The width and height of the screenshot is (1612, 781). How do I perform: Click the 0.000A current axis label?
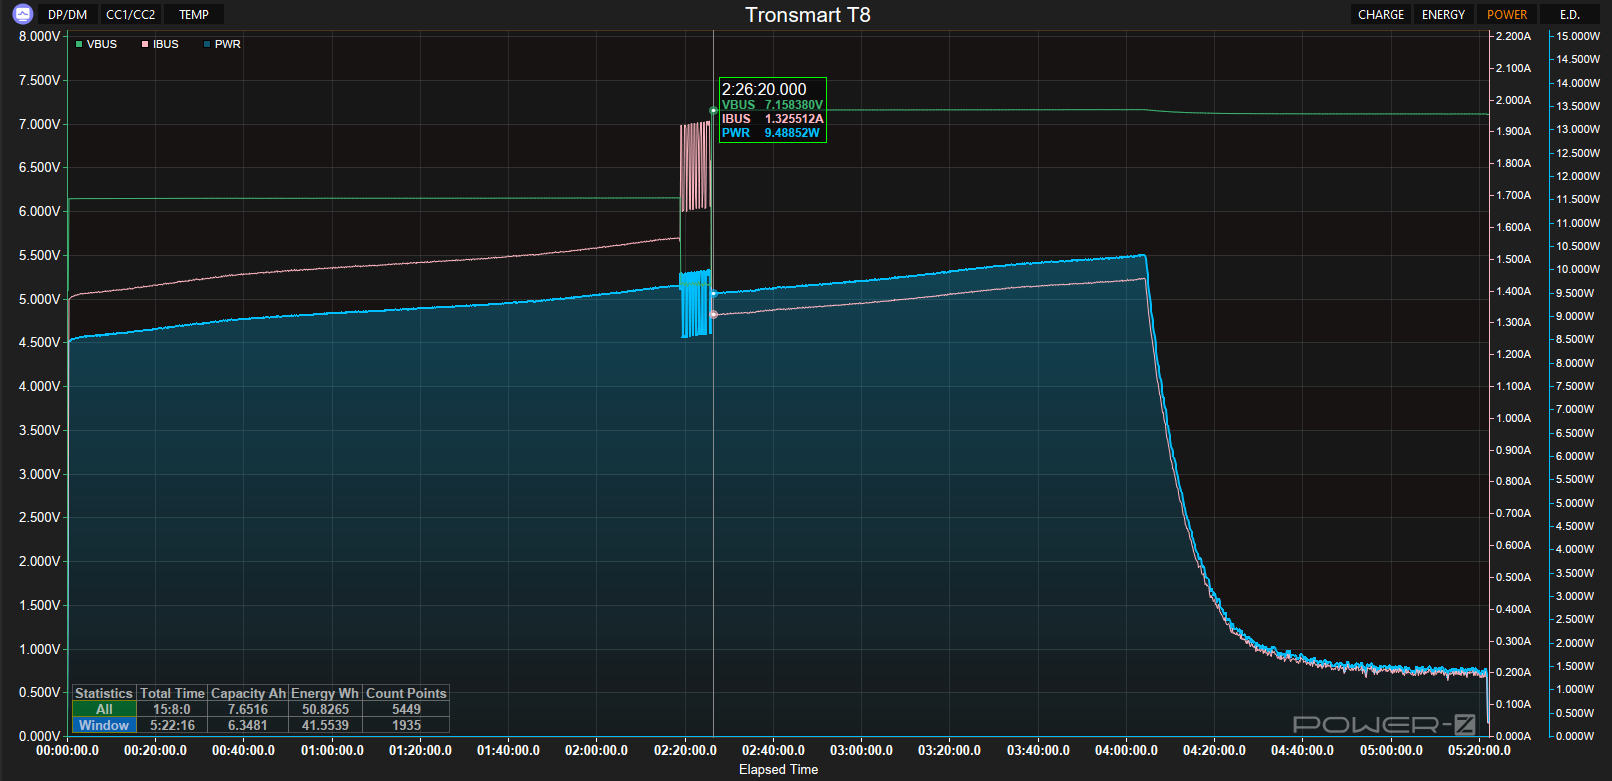coord(1513,736)
